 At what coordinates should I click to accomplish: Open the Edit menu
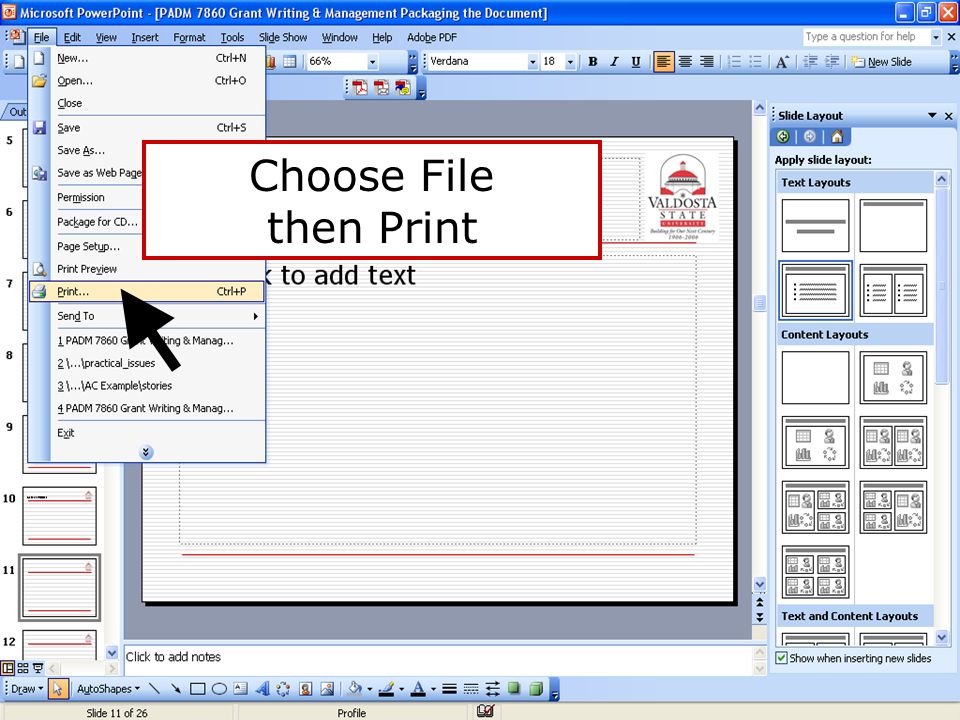click(72, 37)
